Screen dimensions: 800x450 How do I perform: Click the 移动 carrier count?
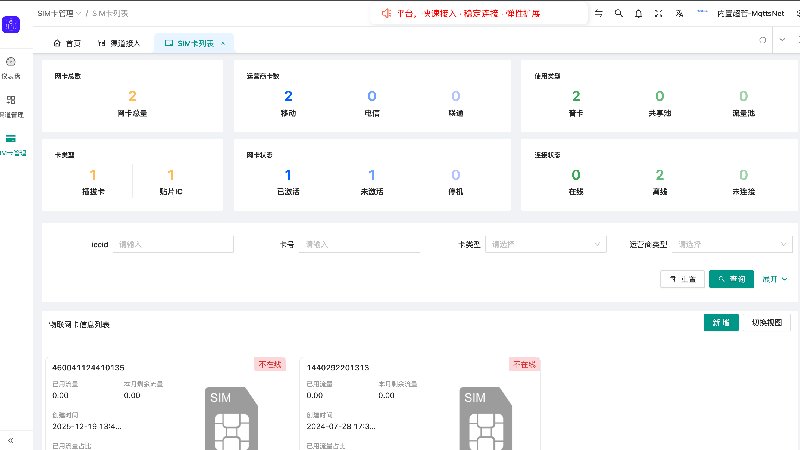pos(288,96)
